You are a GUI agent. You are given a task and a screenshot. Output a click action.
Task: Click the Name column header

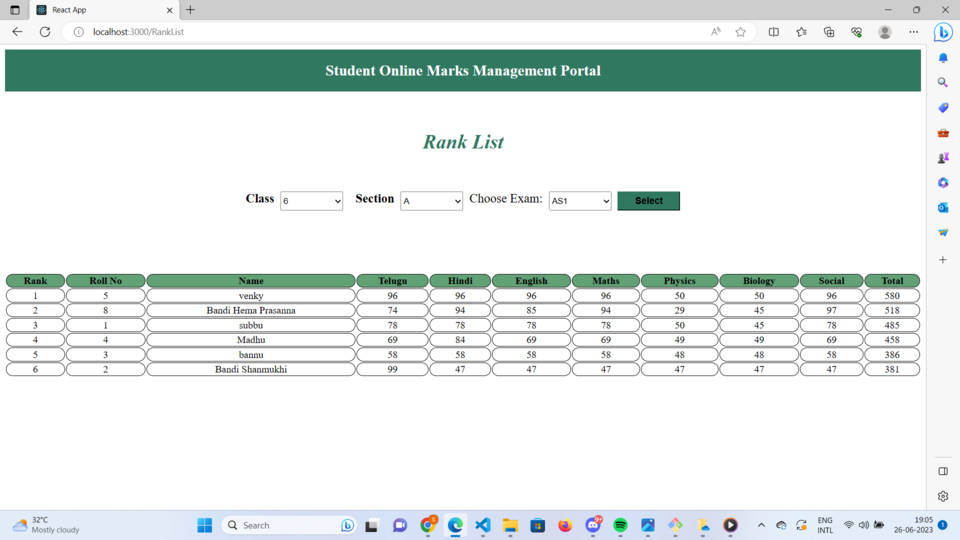pyautogui.click(x=251, y=281)
